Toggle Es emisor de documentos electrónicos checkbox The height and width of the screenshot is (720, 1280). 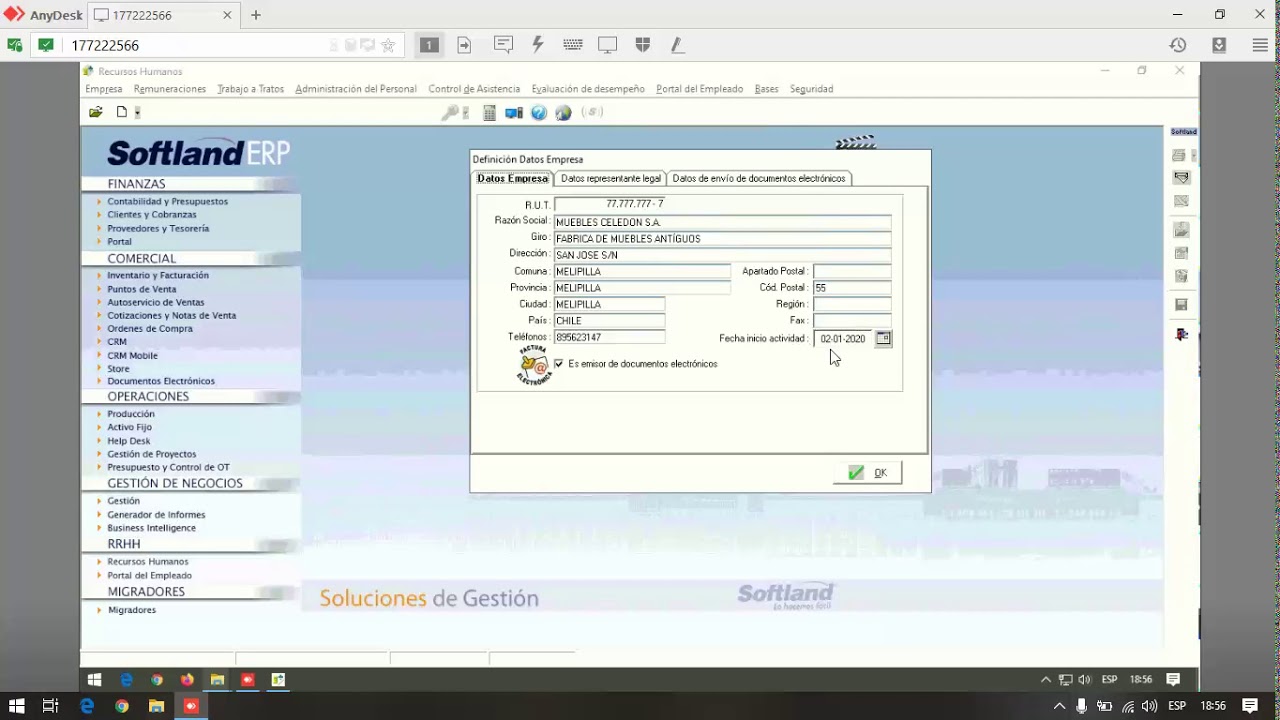pyautogui.click(x=558, y=364)
